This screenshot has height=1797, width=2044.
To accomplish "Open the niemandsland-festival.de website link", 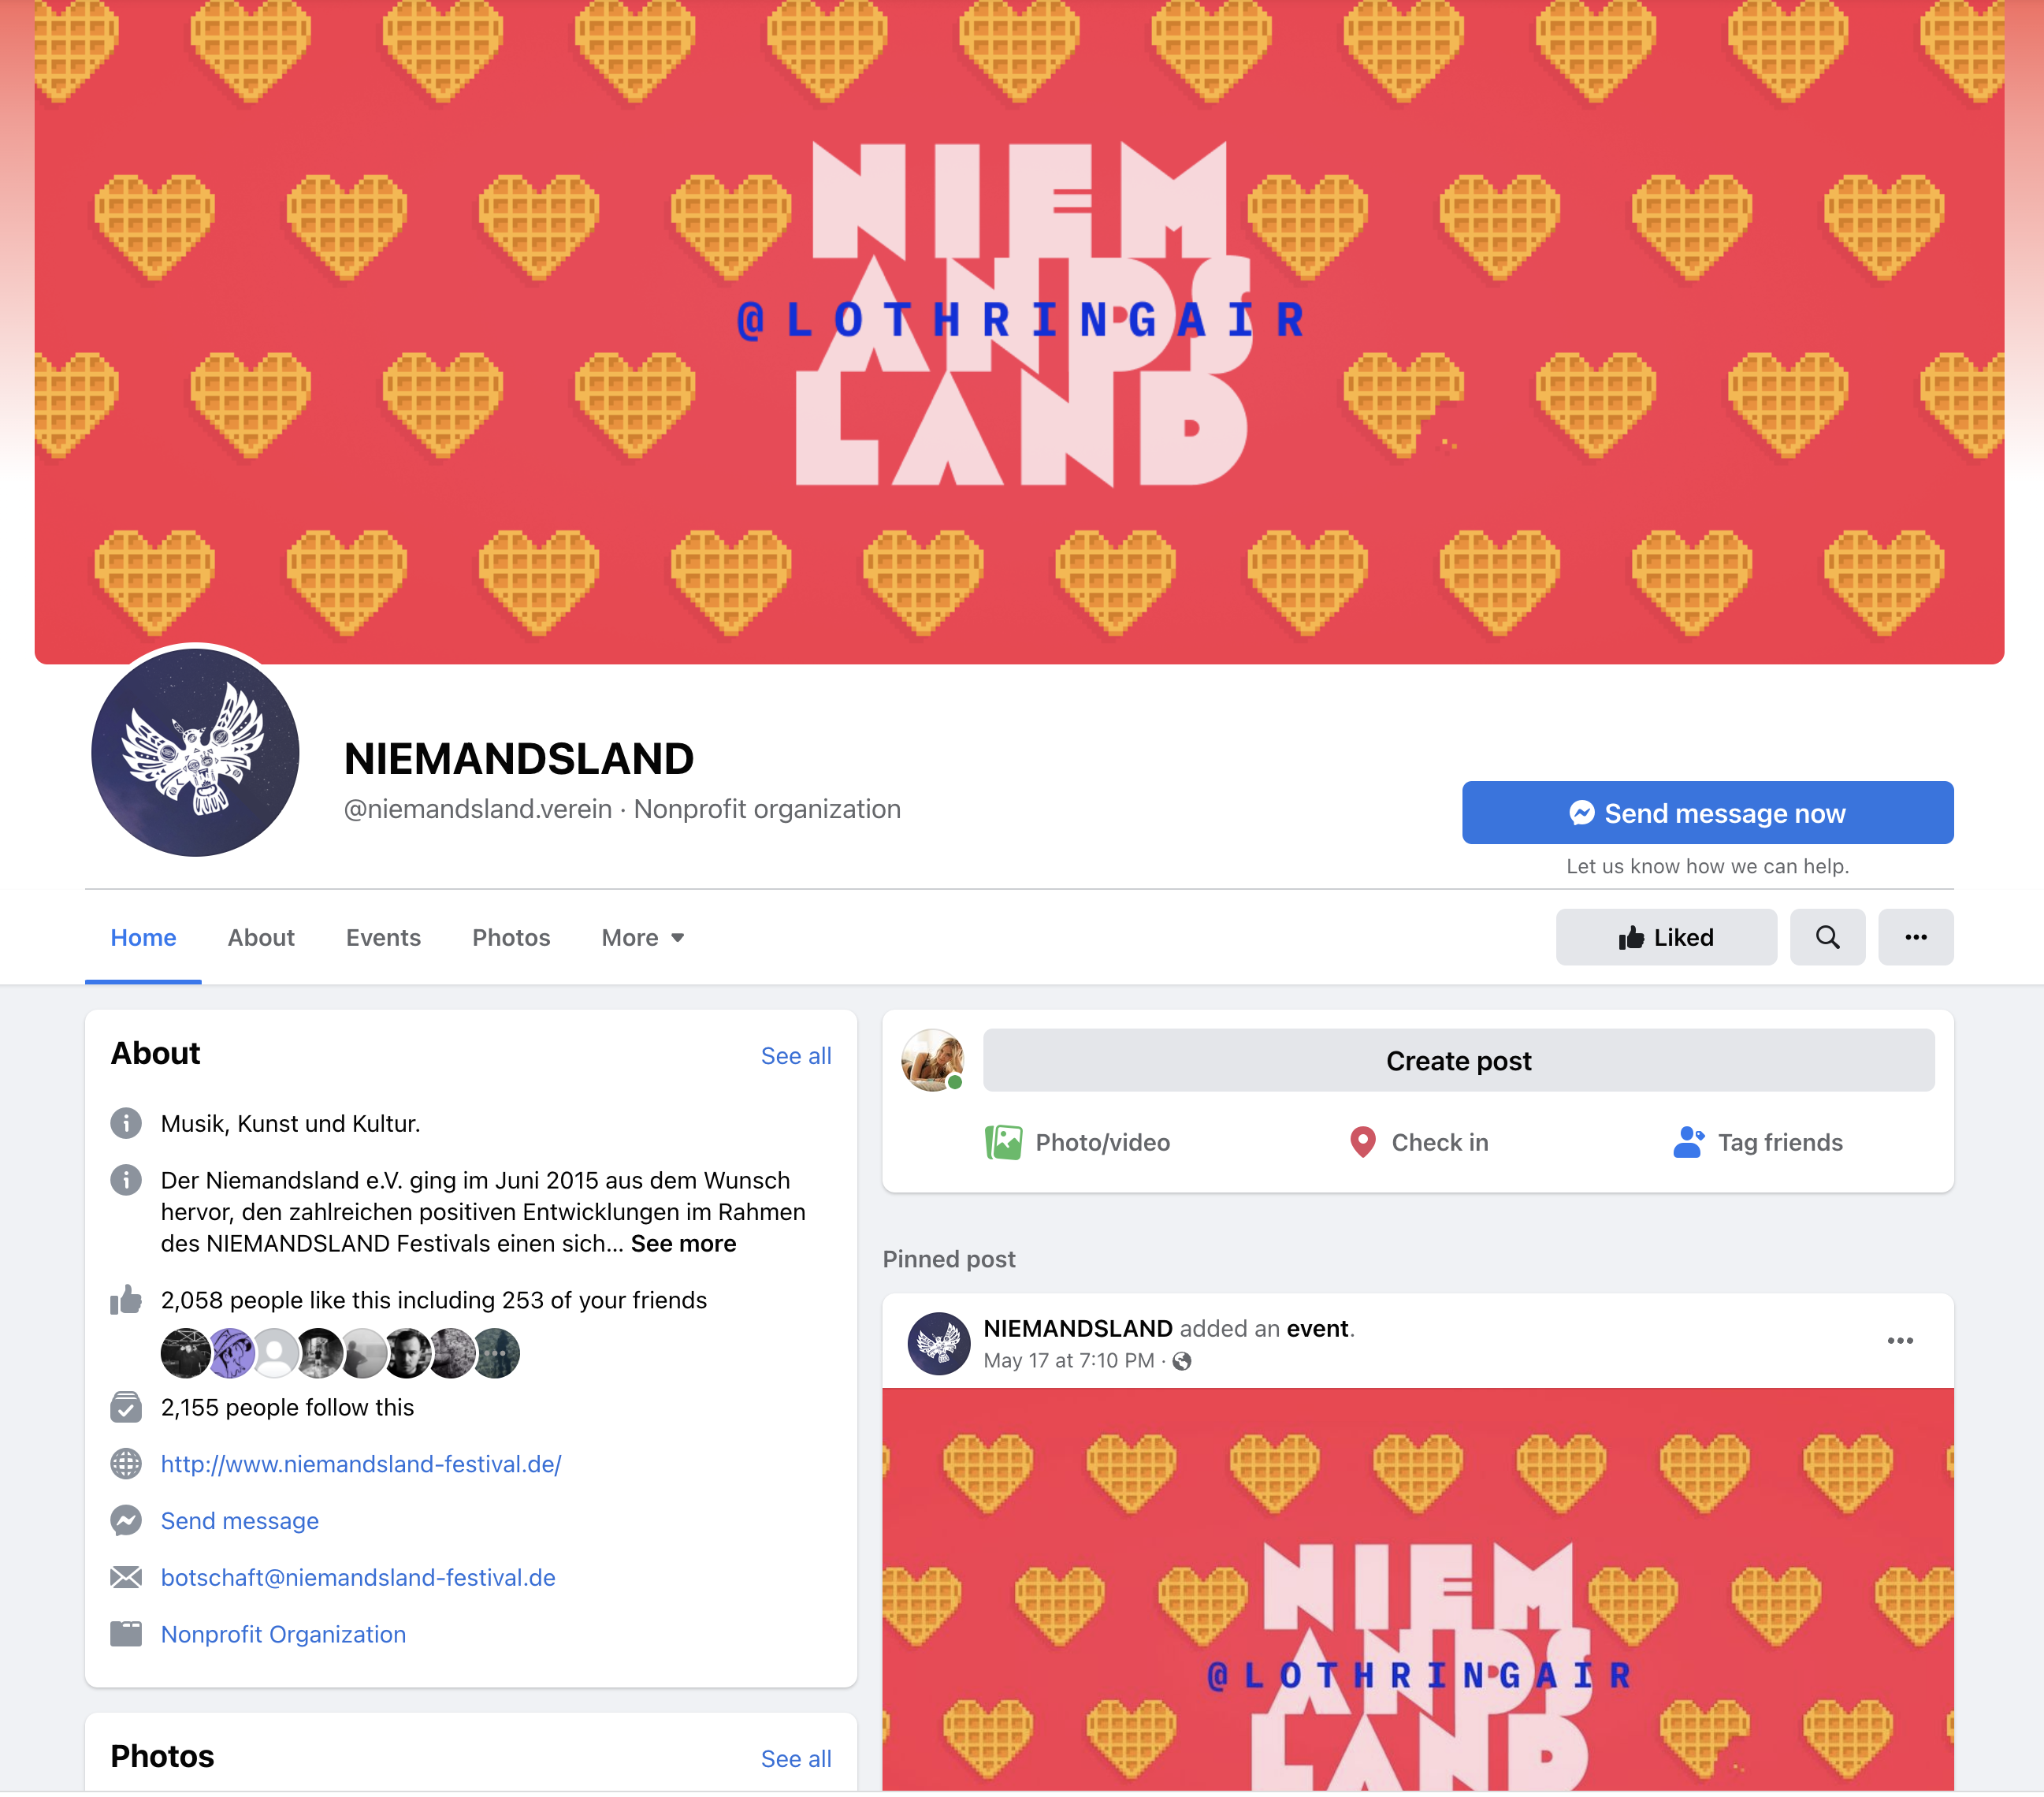I will coord(361,1464).
